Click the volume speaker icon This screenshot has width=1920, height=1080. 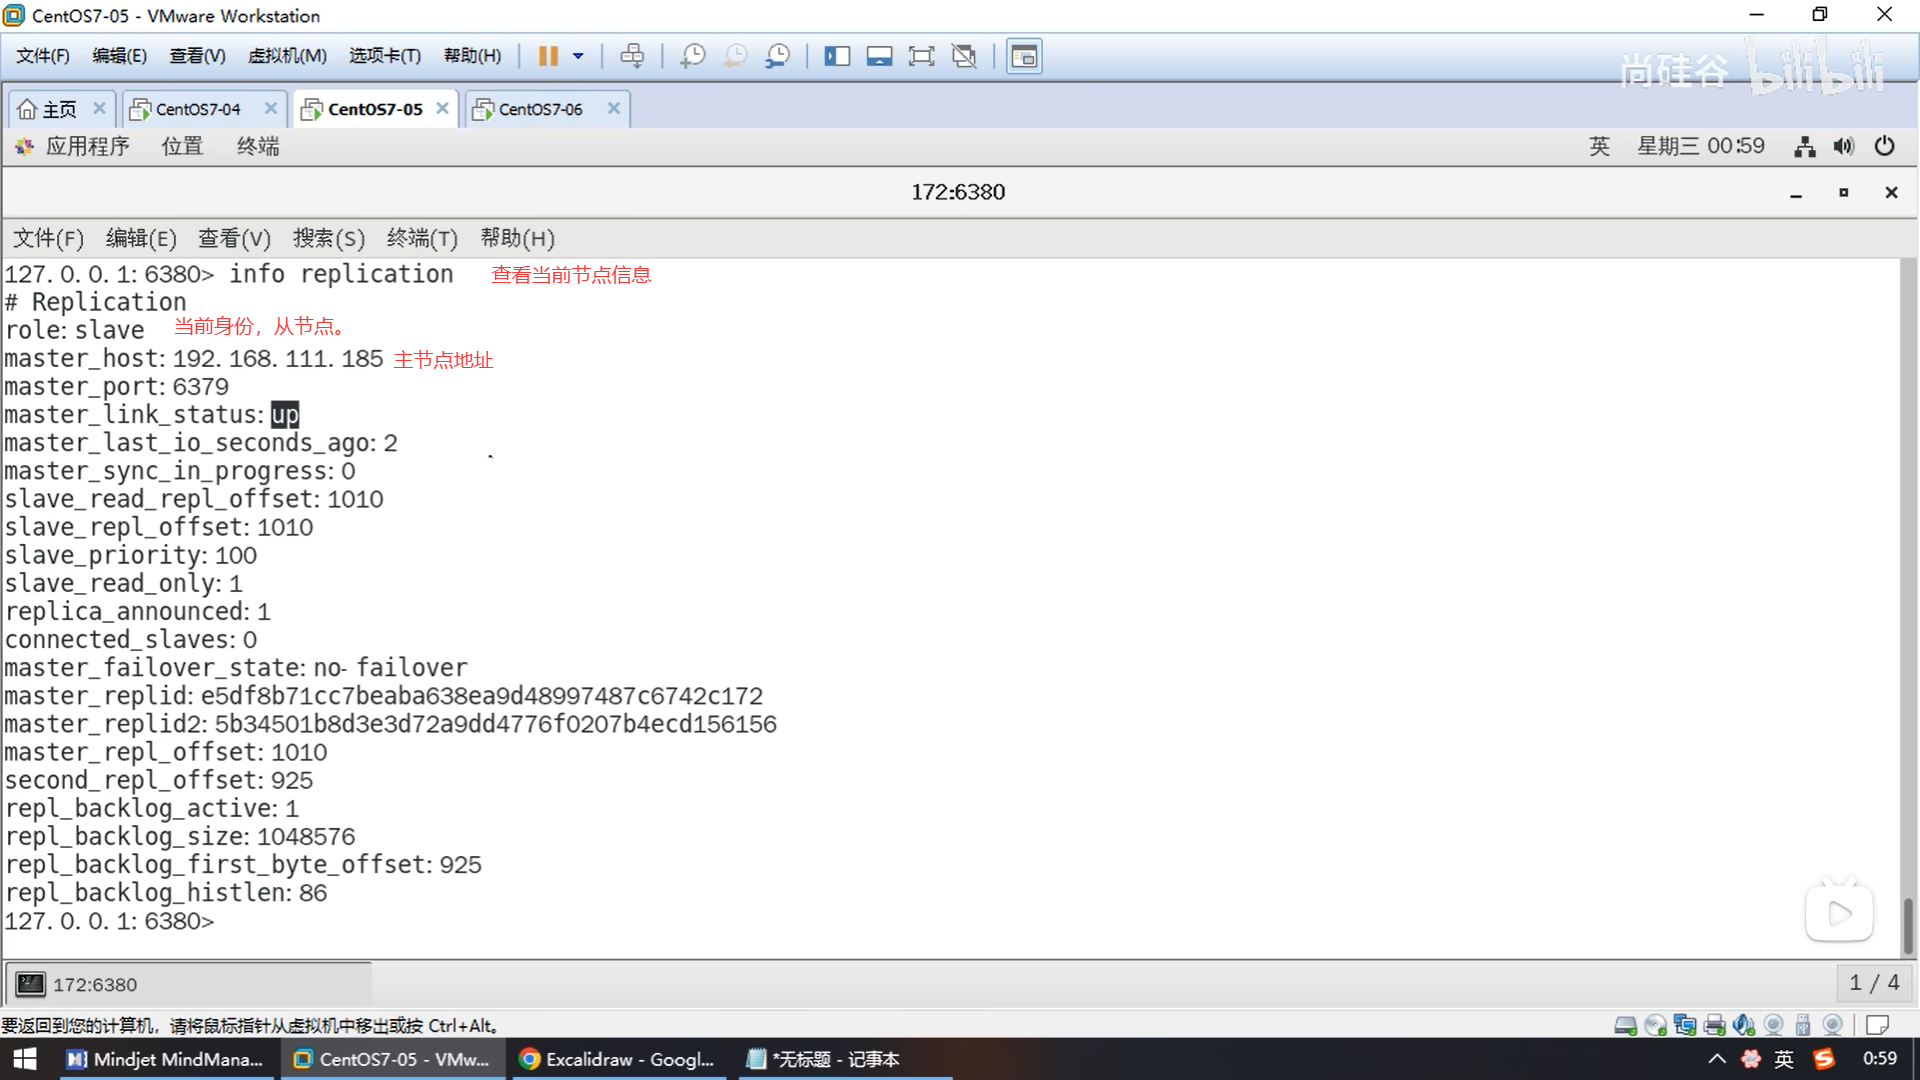click(x=1843, y=146)
